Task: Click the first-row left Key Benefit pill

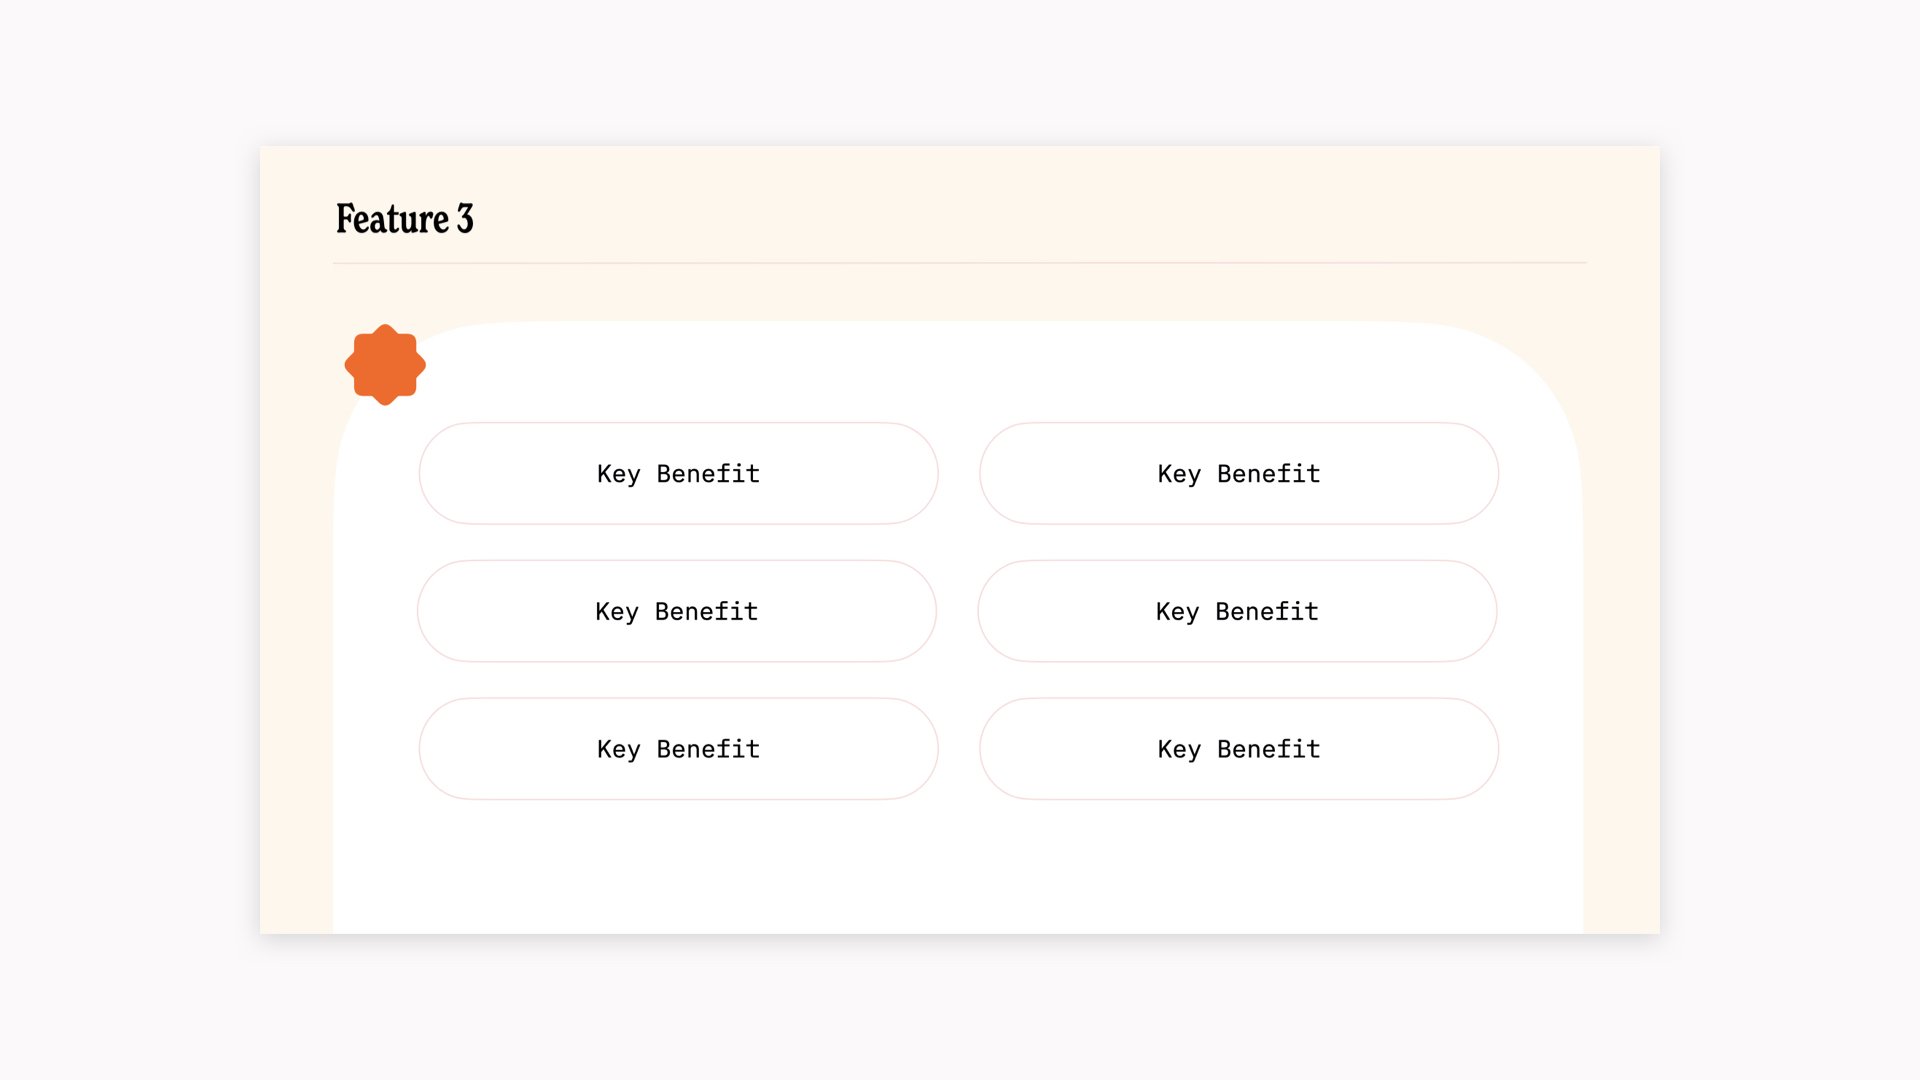Action: click(x=679, y=473)
